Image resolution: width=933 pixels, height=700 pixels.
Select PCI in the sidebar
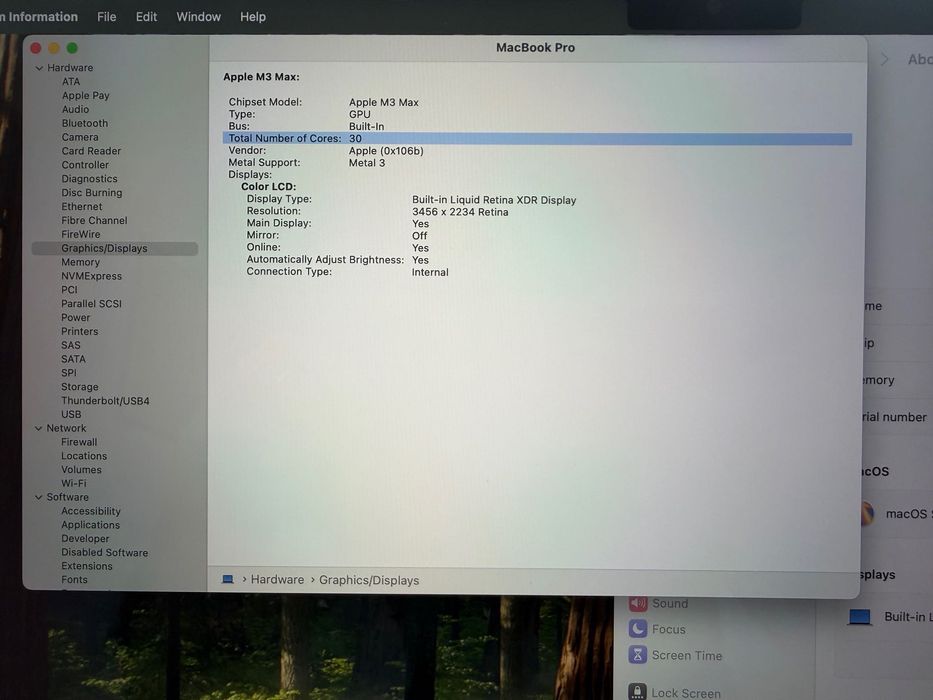[x=69, y=290]
